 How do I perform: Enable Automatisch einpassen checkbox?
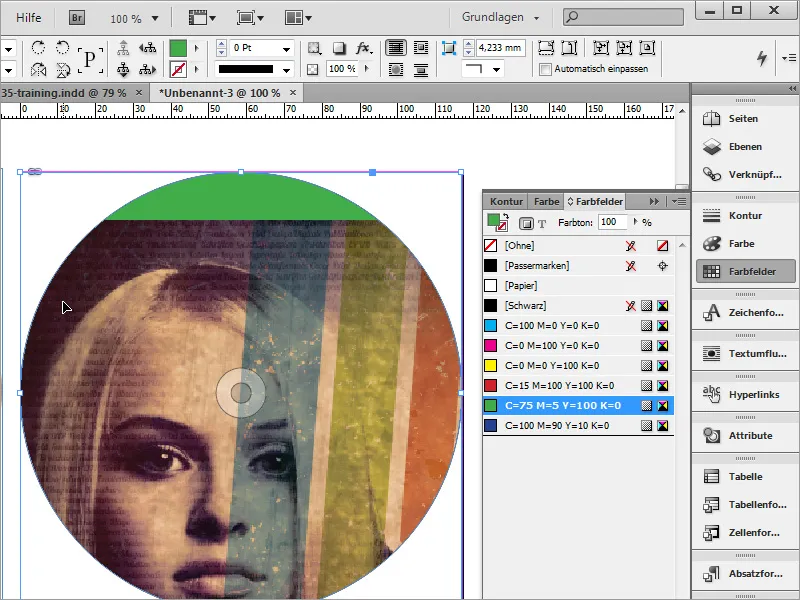[545, 69]
